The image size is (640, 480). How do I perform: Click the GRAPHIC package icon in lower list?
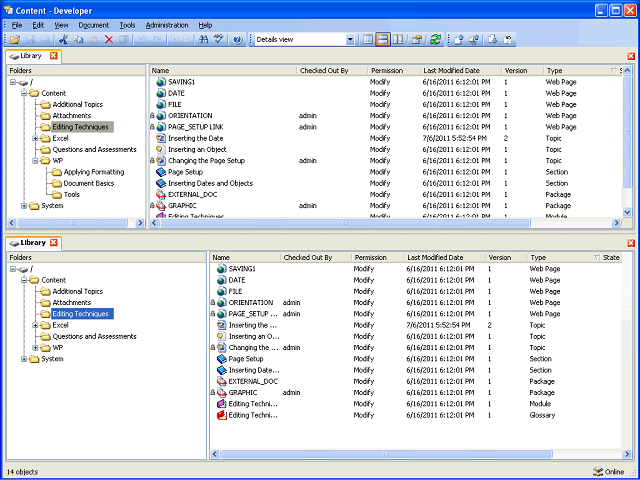coord(221,393)
